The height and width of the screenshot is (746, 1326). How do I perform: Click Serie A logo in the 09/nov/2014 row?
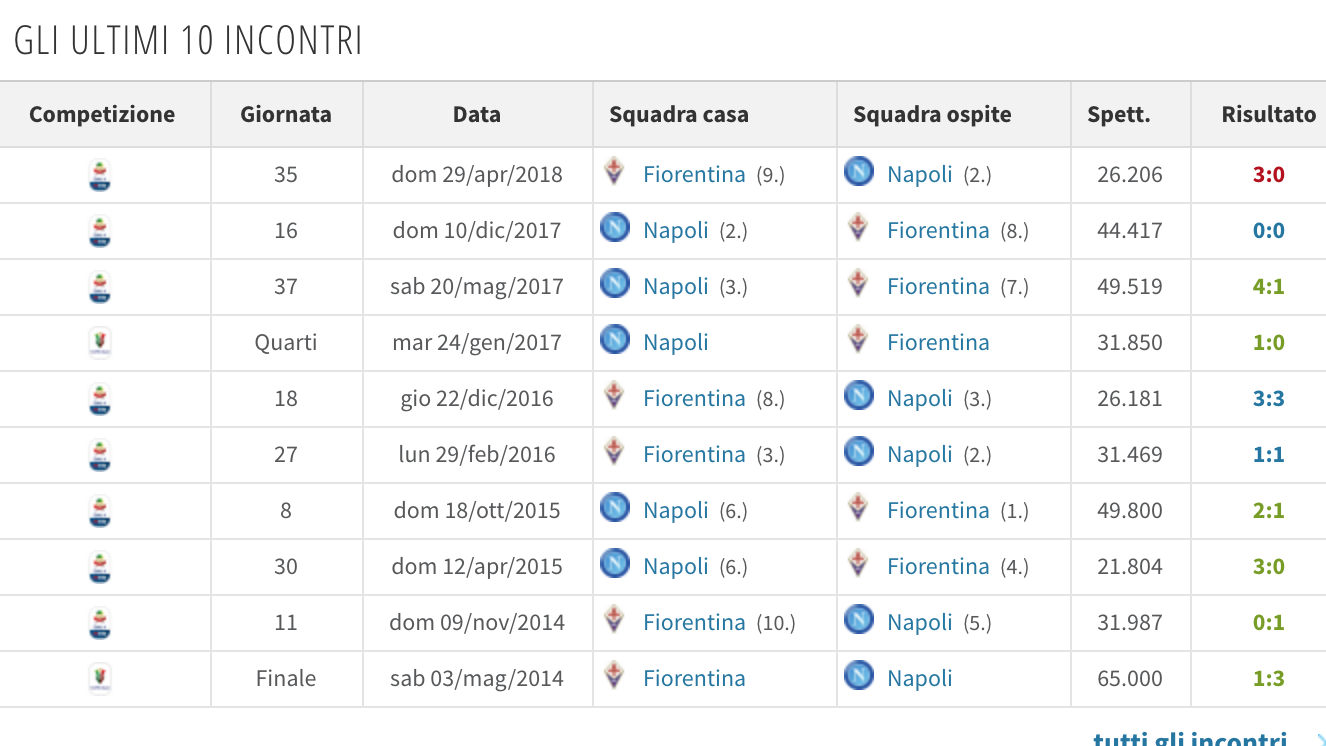[x=100, y=623]
